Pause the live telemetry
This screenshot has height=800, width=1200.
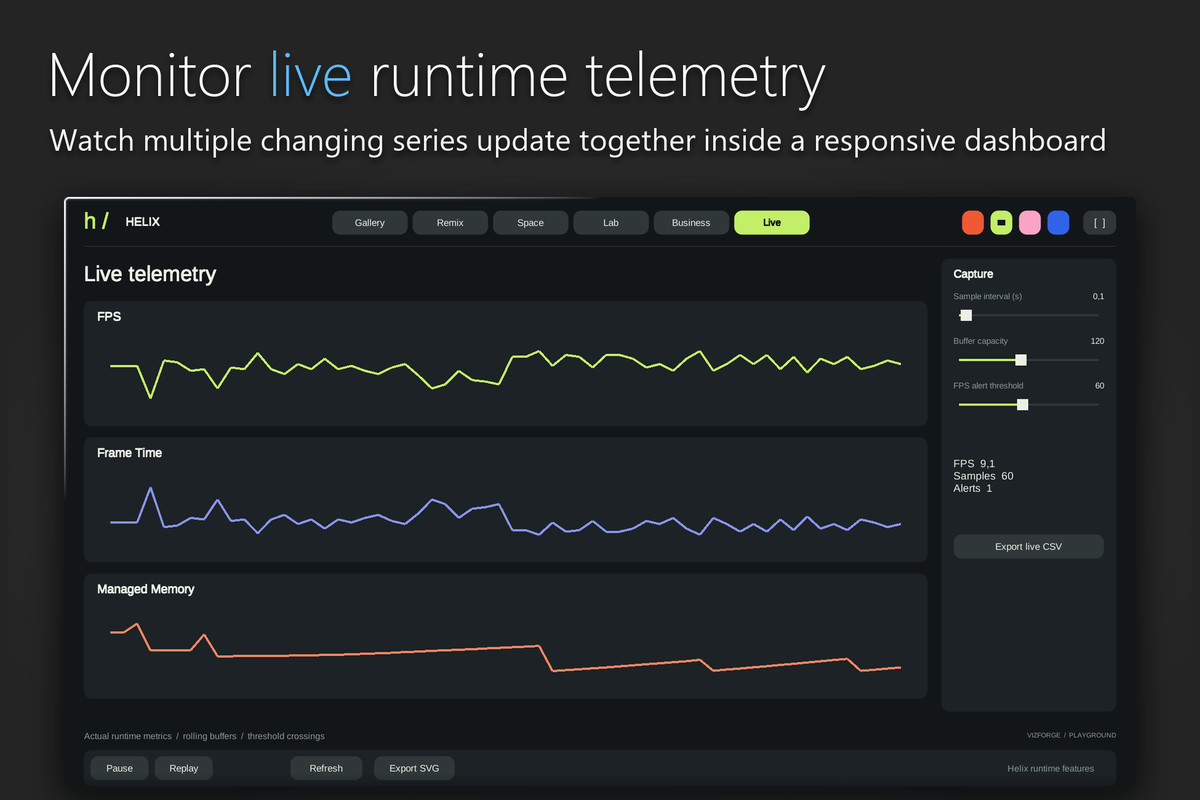click(x=120, y=768)
